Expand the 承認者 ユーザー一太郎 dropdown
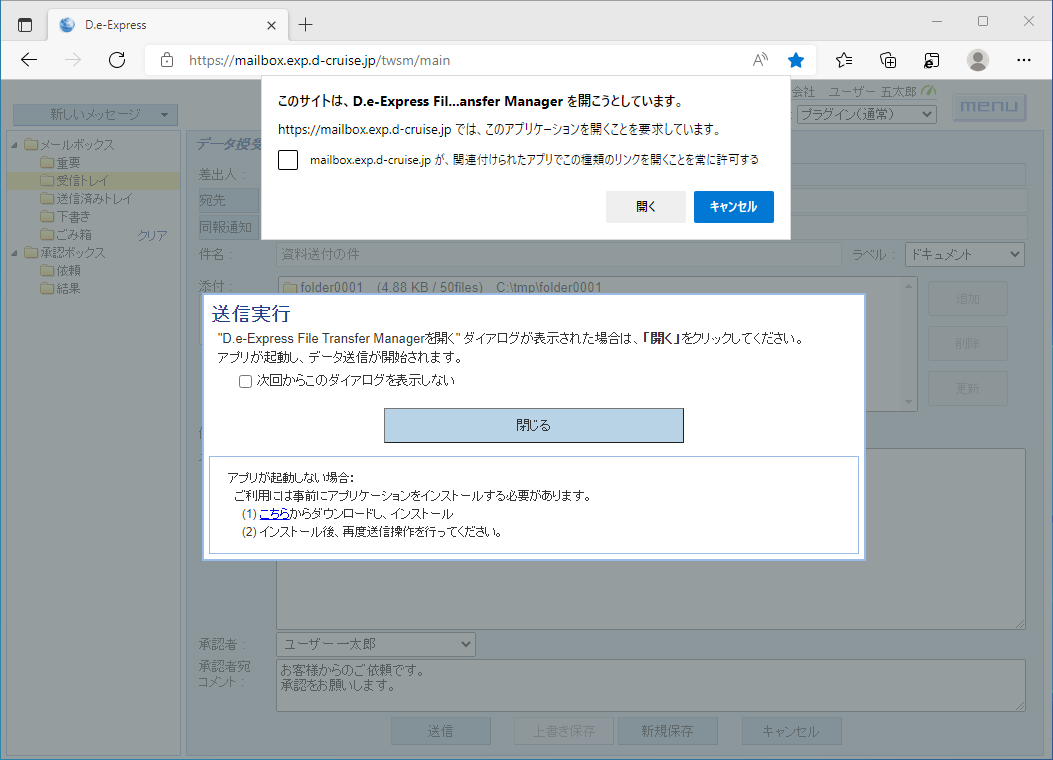Screen dimensions: 1053x760 coord(376,644)
